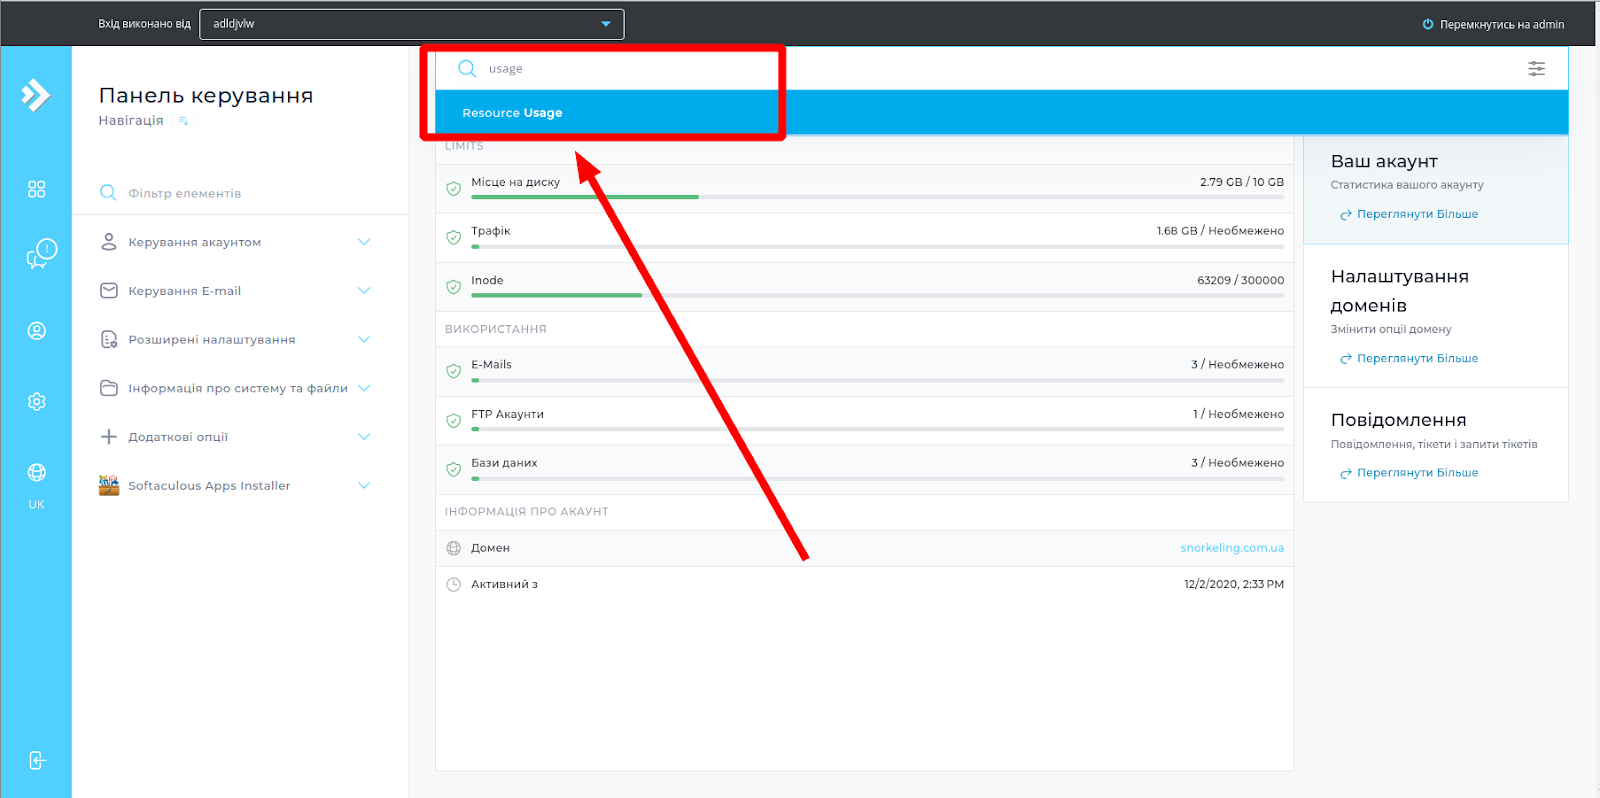Expand Керування E-mail chevron
Image resolution: width=1600 pixels, height=798 pixels.
364,290
